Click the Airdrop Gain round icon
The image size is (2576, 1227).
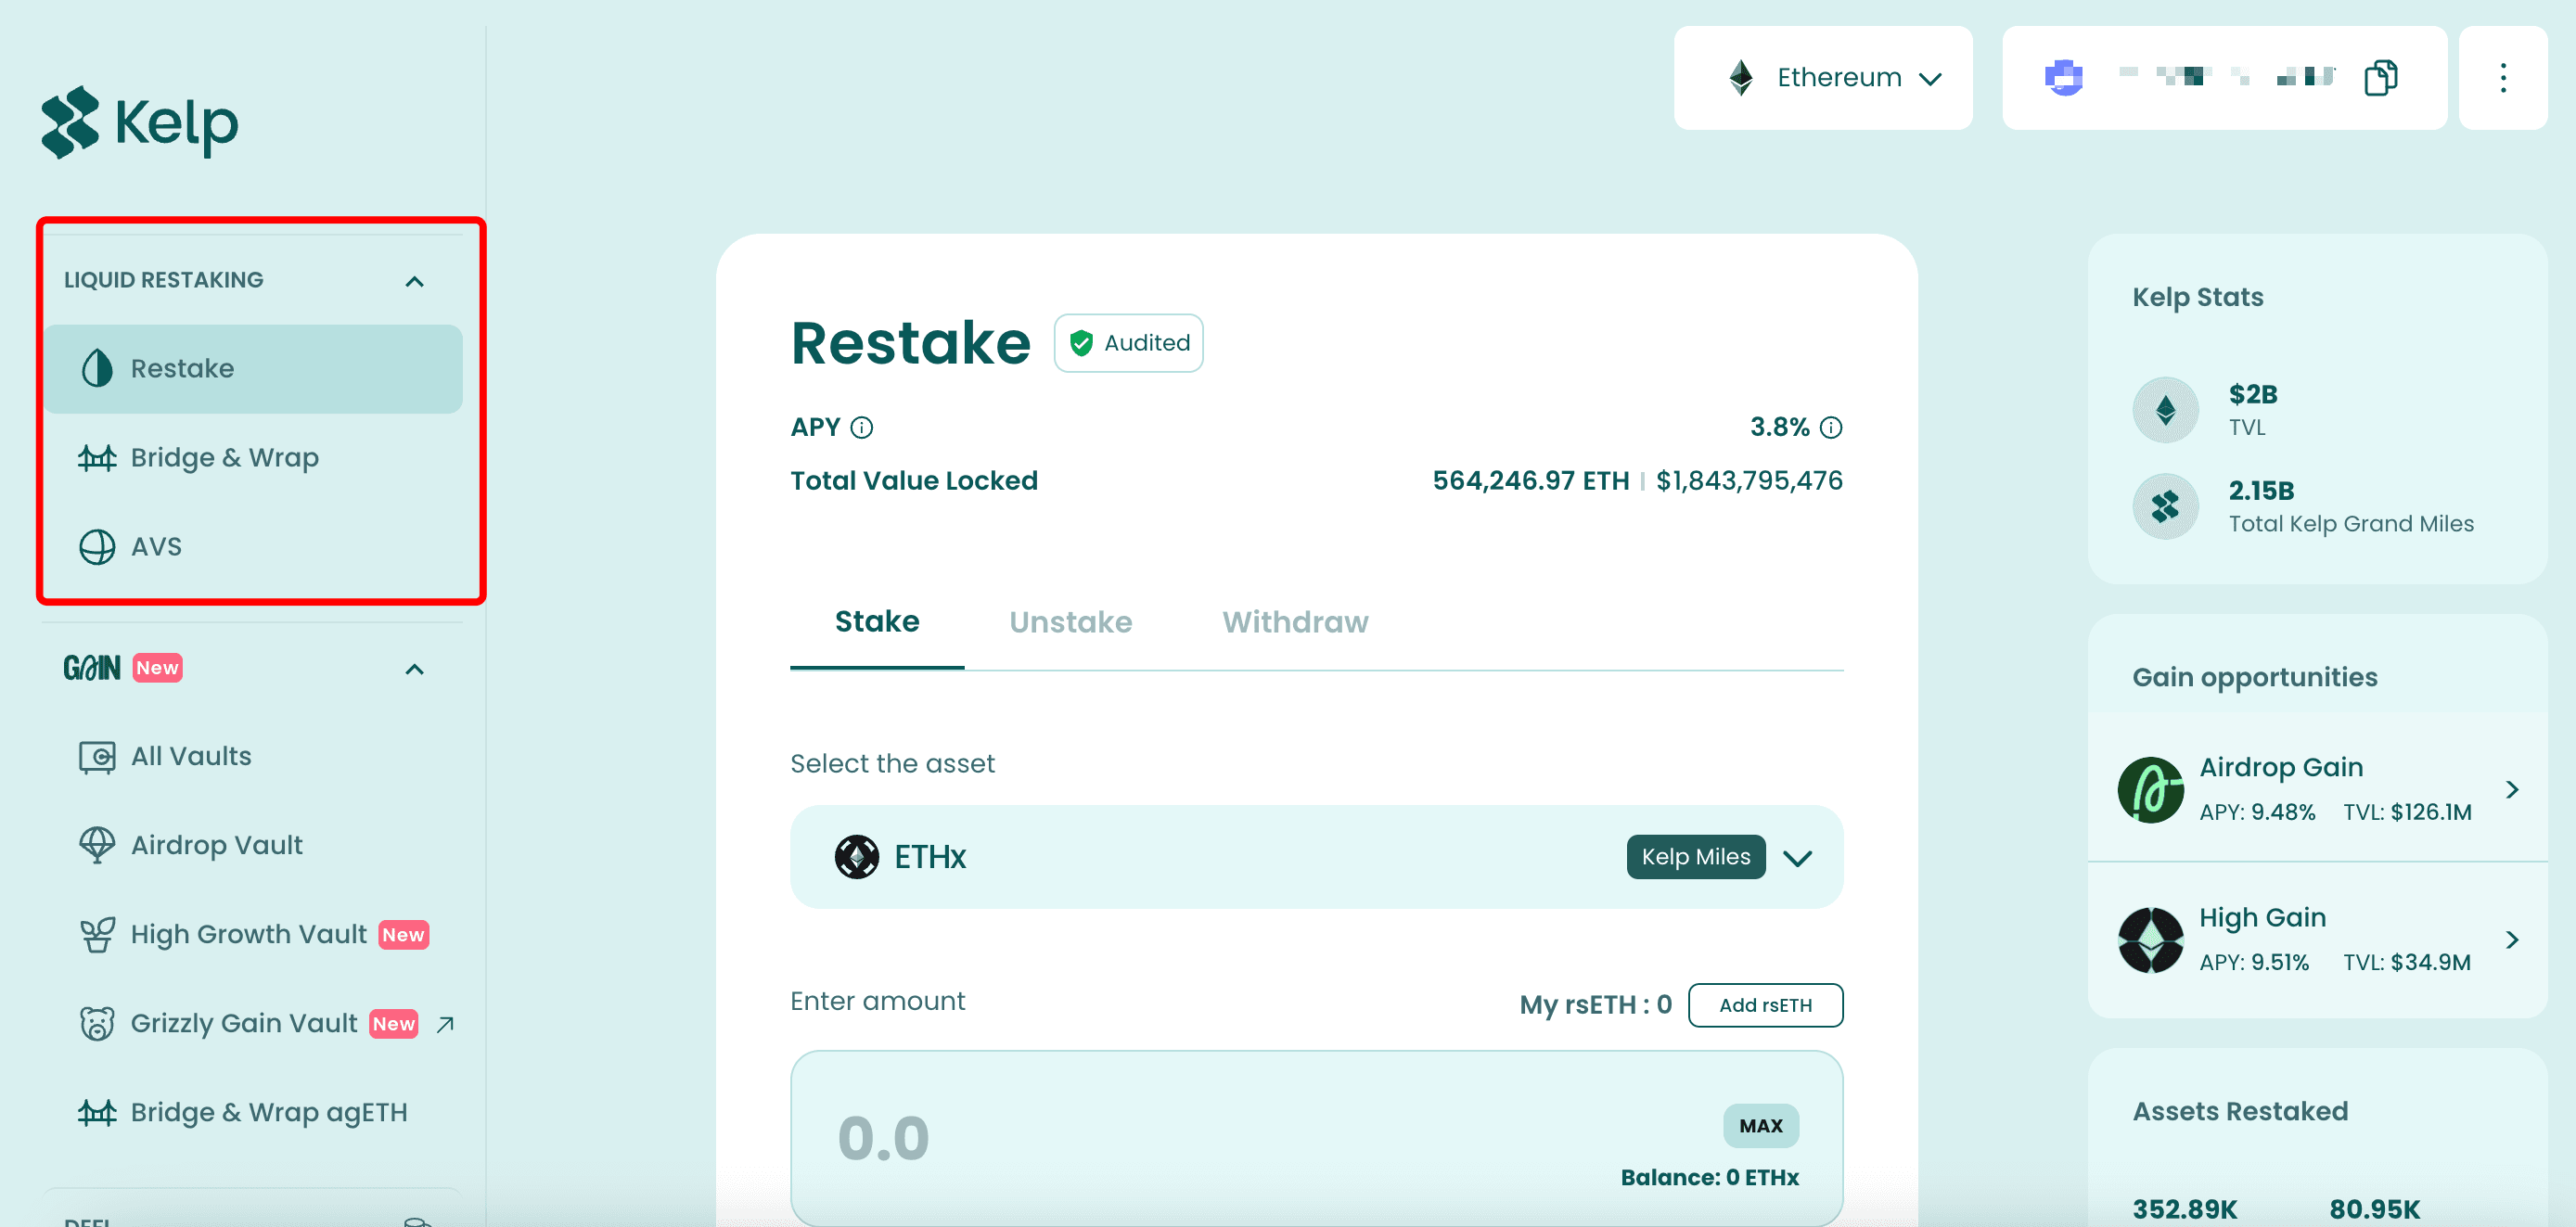2150,790
